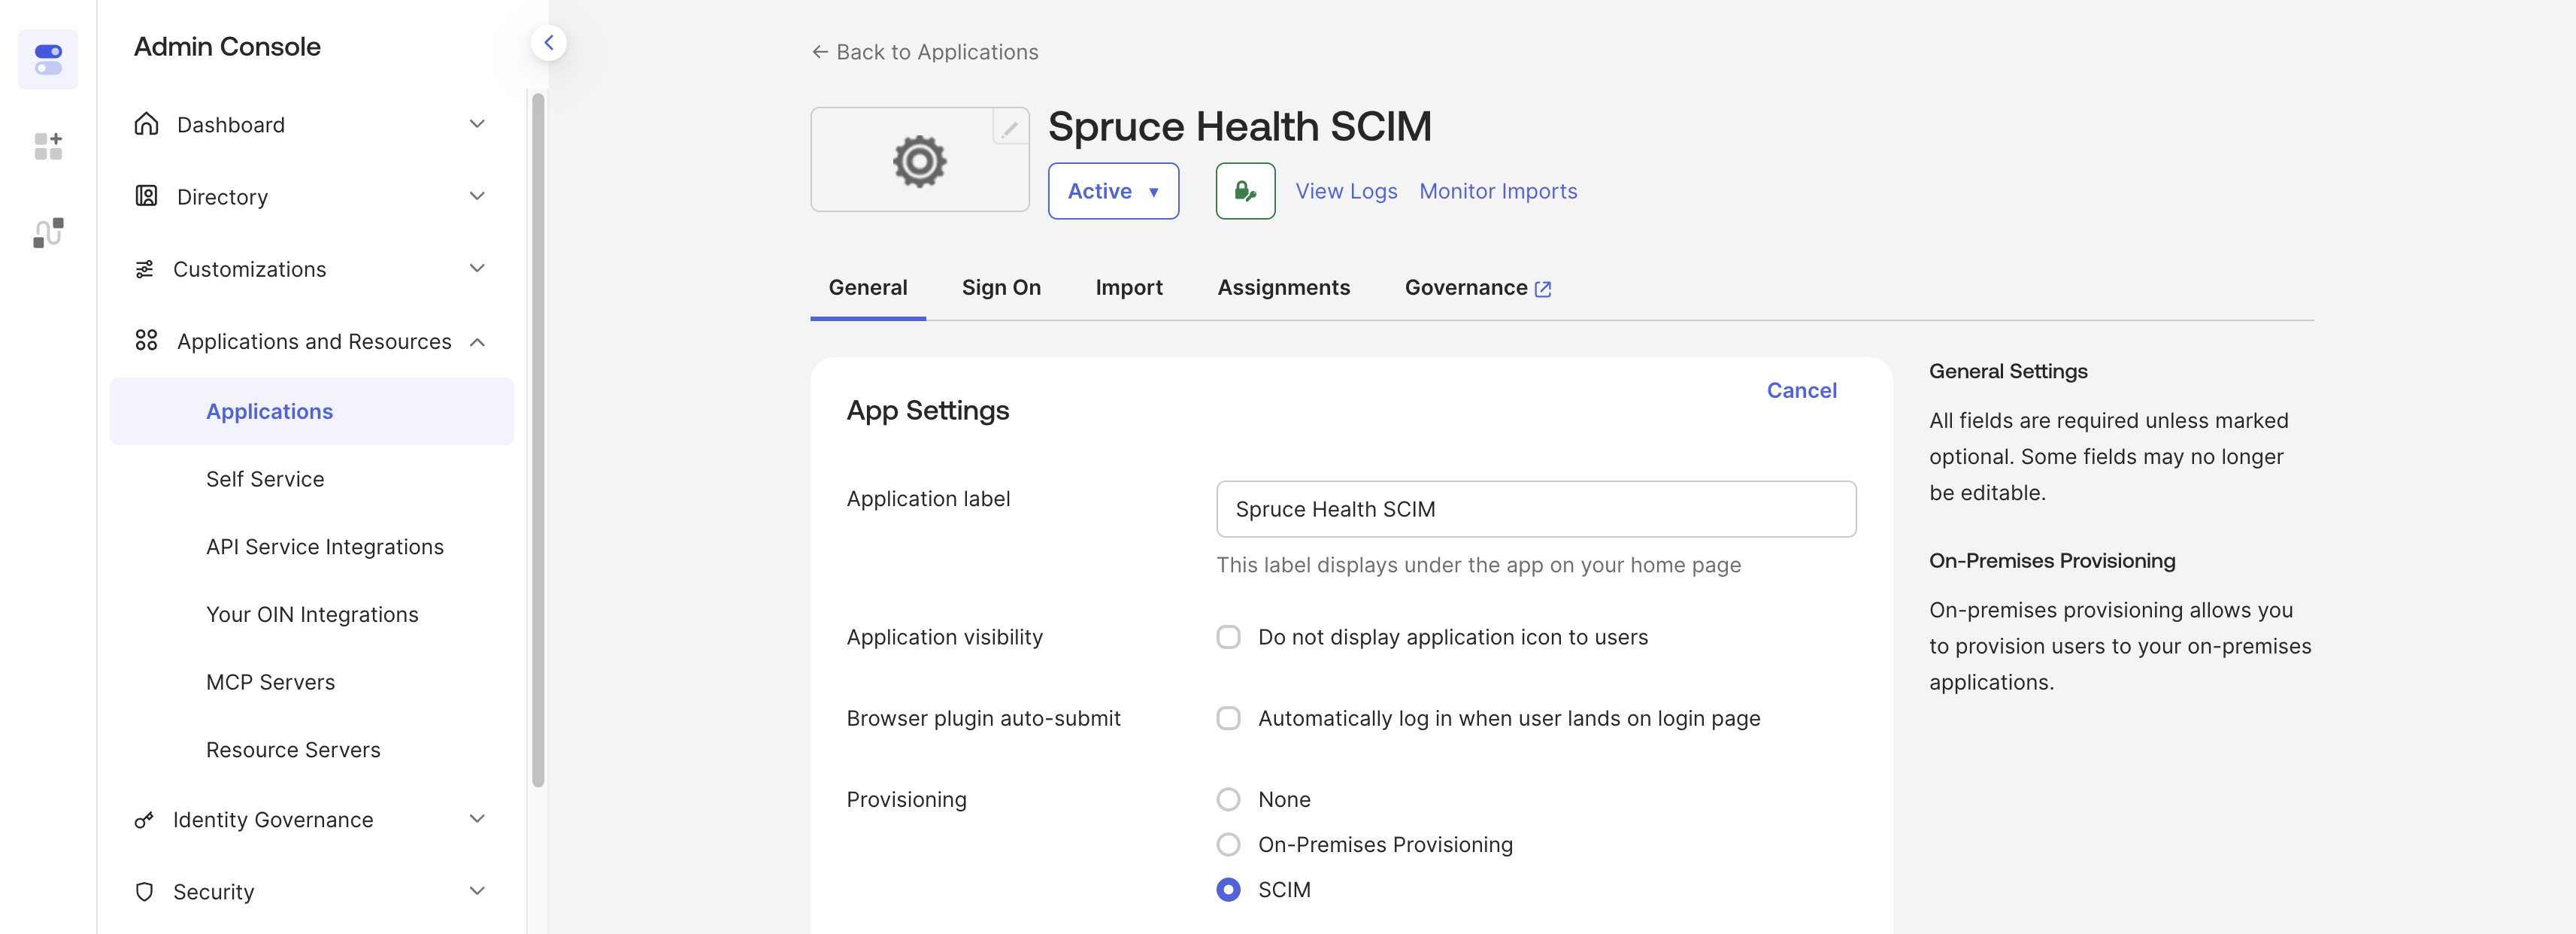The height and width of the screenshot is (934, 2576).
Task: Expand the Dashboard menu chevron
Action: (x=477, y=124)
